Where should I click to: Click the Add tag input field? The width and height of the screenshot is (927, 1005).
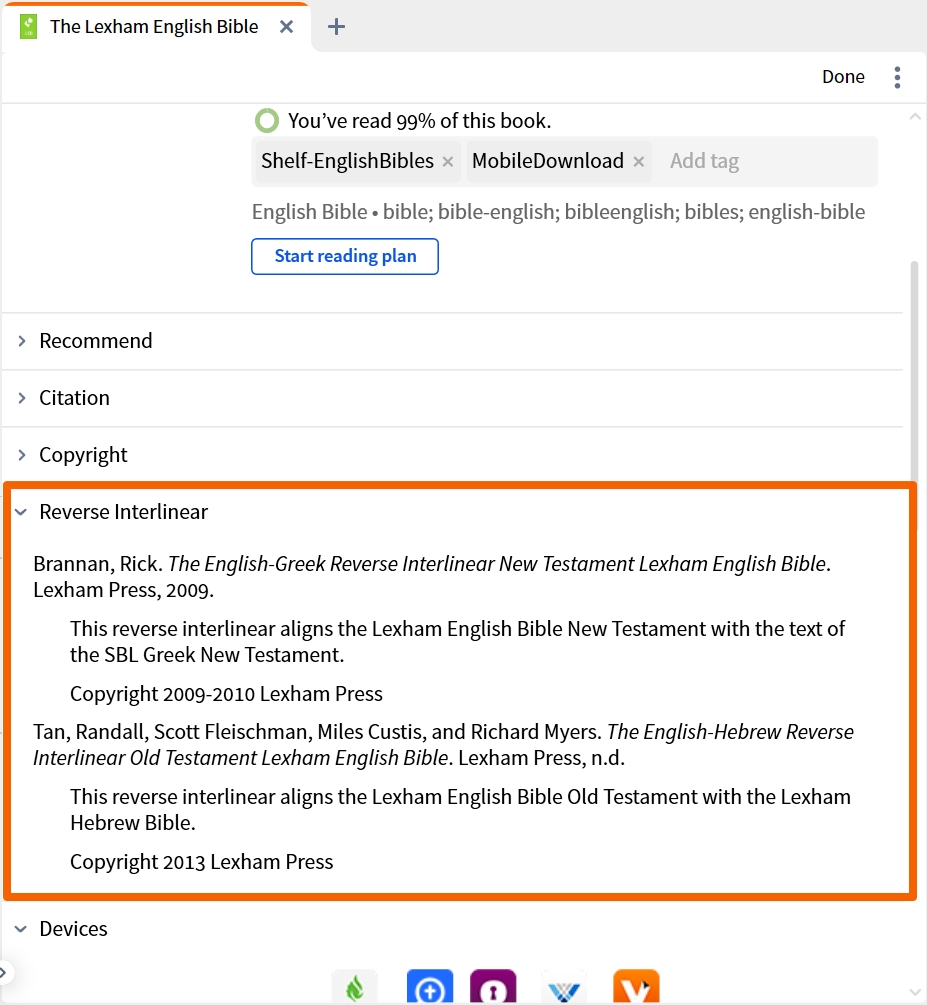[x=766, y=161]
